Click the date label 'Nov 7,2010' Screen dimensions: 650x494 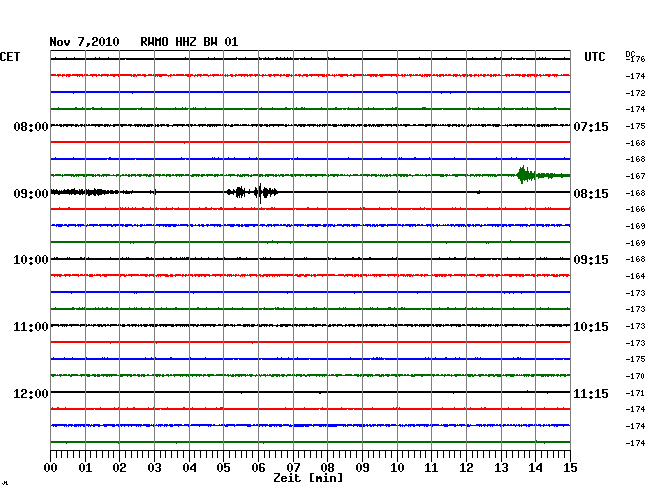click(84, 42)
